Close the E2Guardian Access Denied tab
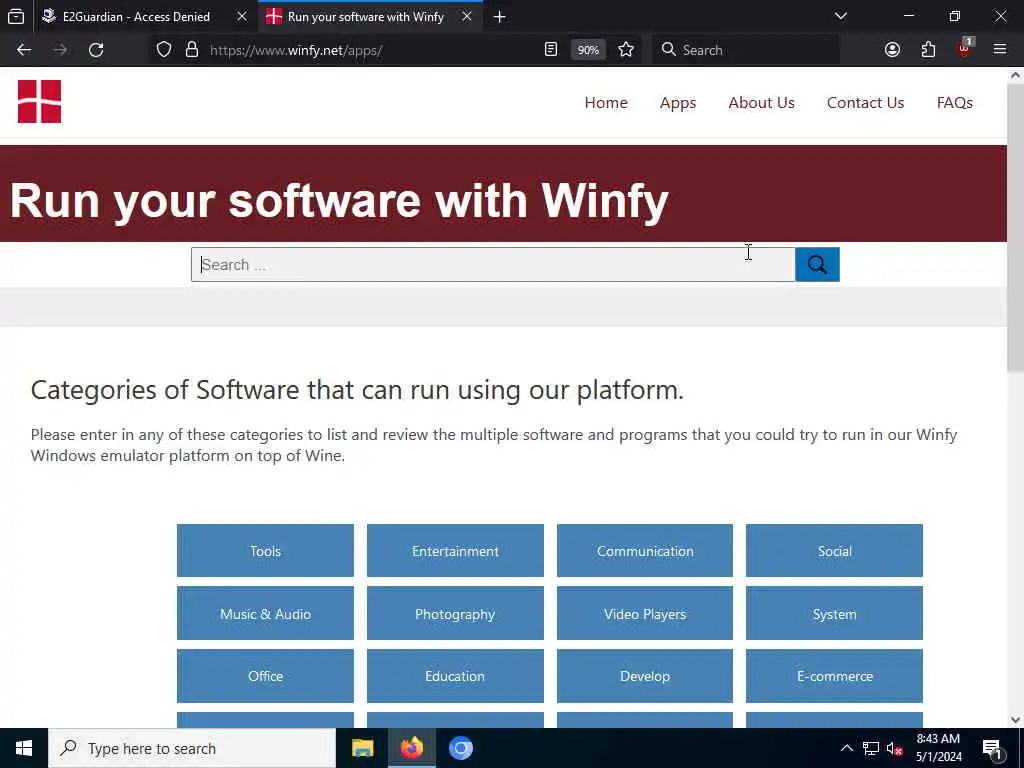Image resolution: width=1024 pixels, height=768 pixels. click(242, 17)
